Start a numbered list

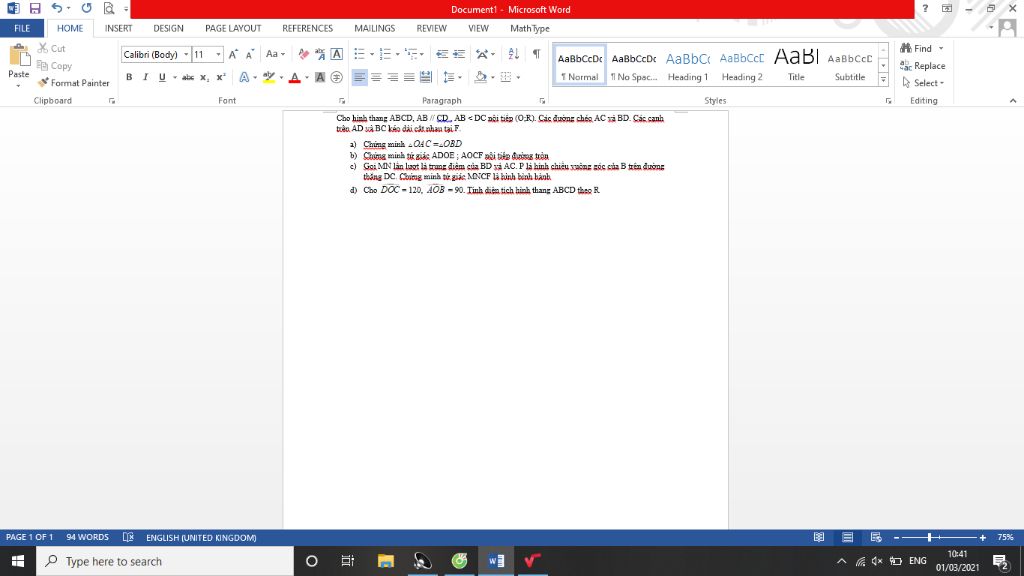tap(385, 54)
